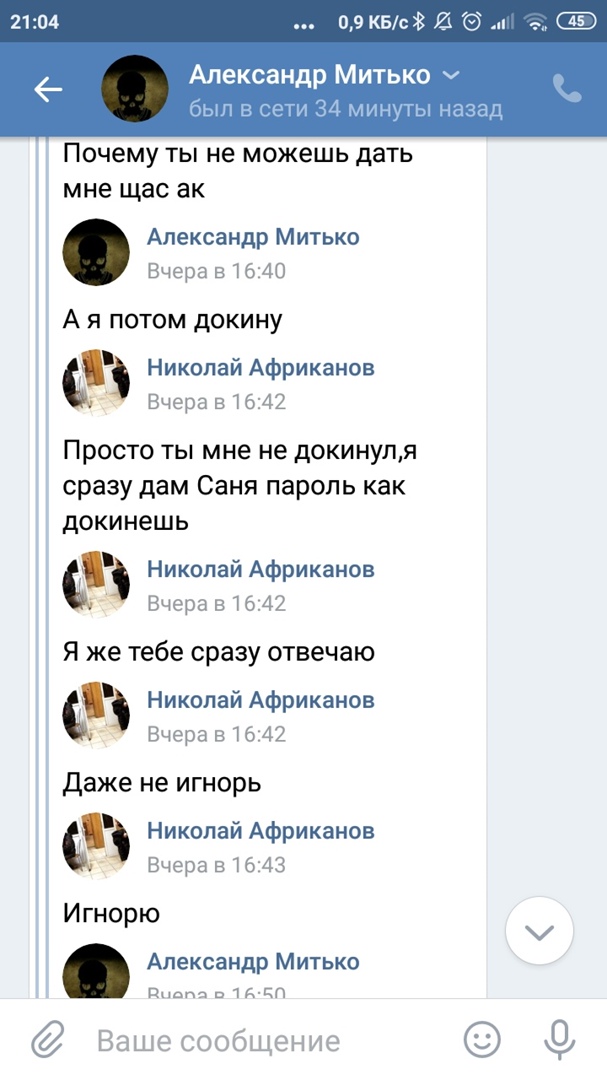Viewport: 607px width, 1080px height.
Task: Select message А я потом докину
Action: point(173,320)
